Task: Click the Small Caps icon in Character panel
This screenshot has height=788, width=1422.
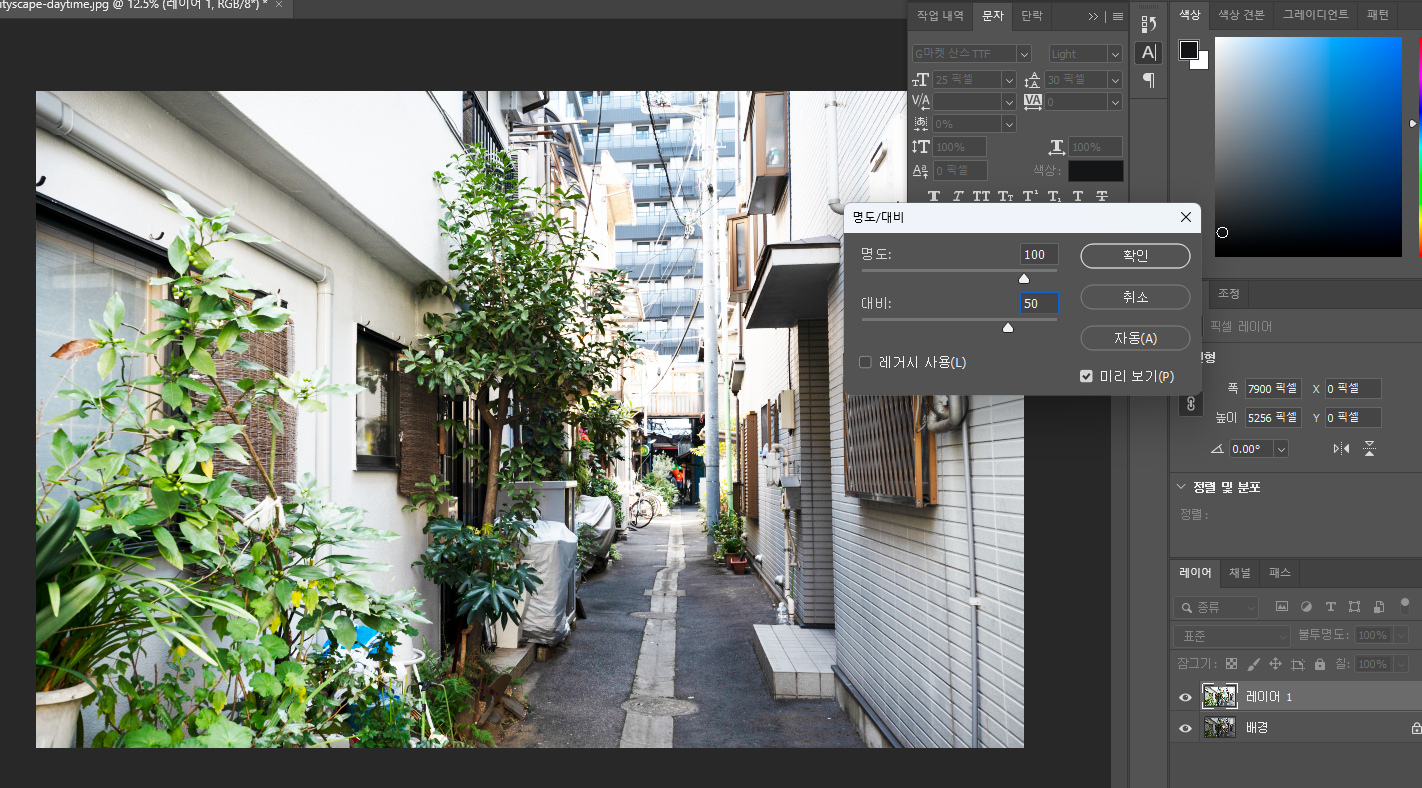Action: coord(1006,196)
